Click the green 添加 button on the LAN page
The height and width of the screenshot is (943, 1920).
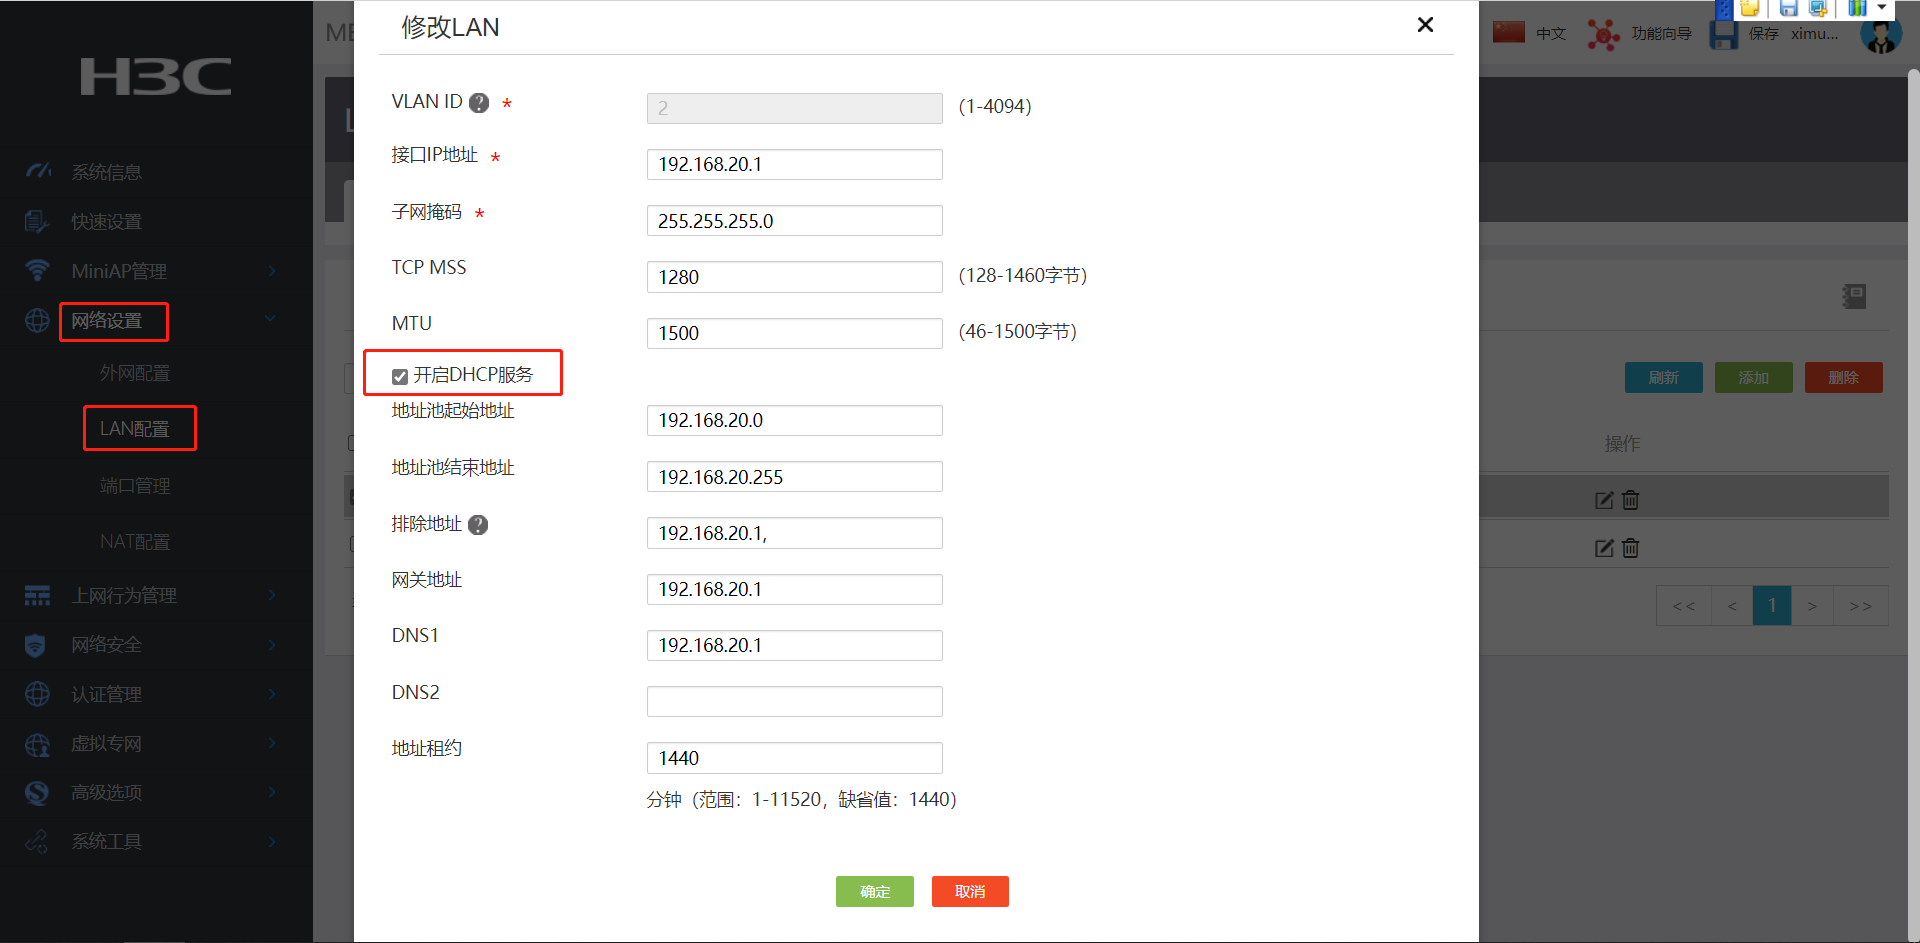click(1754, 378)
